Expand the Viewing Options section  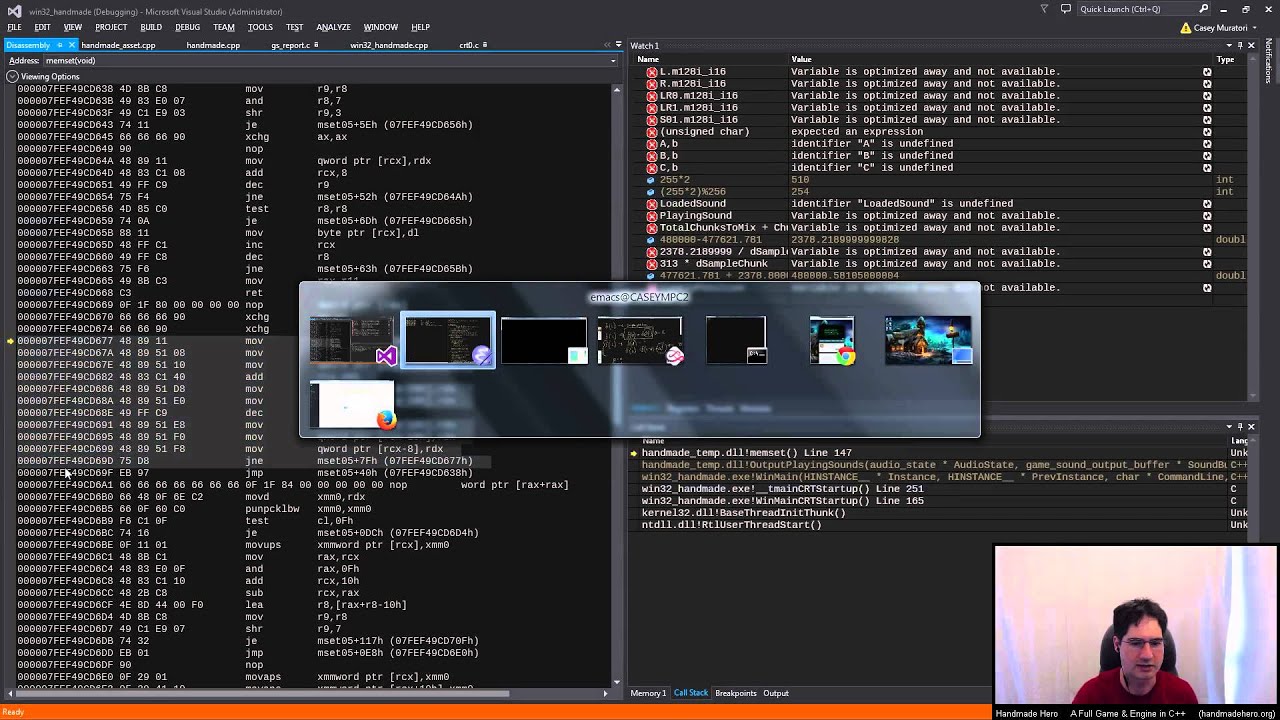pyautogui.click(x=12, y=77)
